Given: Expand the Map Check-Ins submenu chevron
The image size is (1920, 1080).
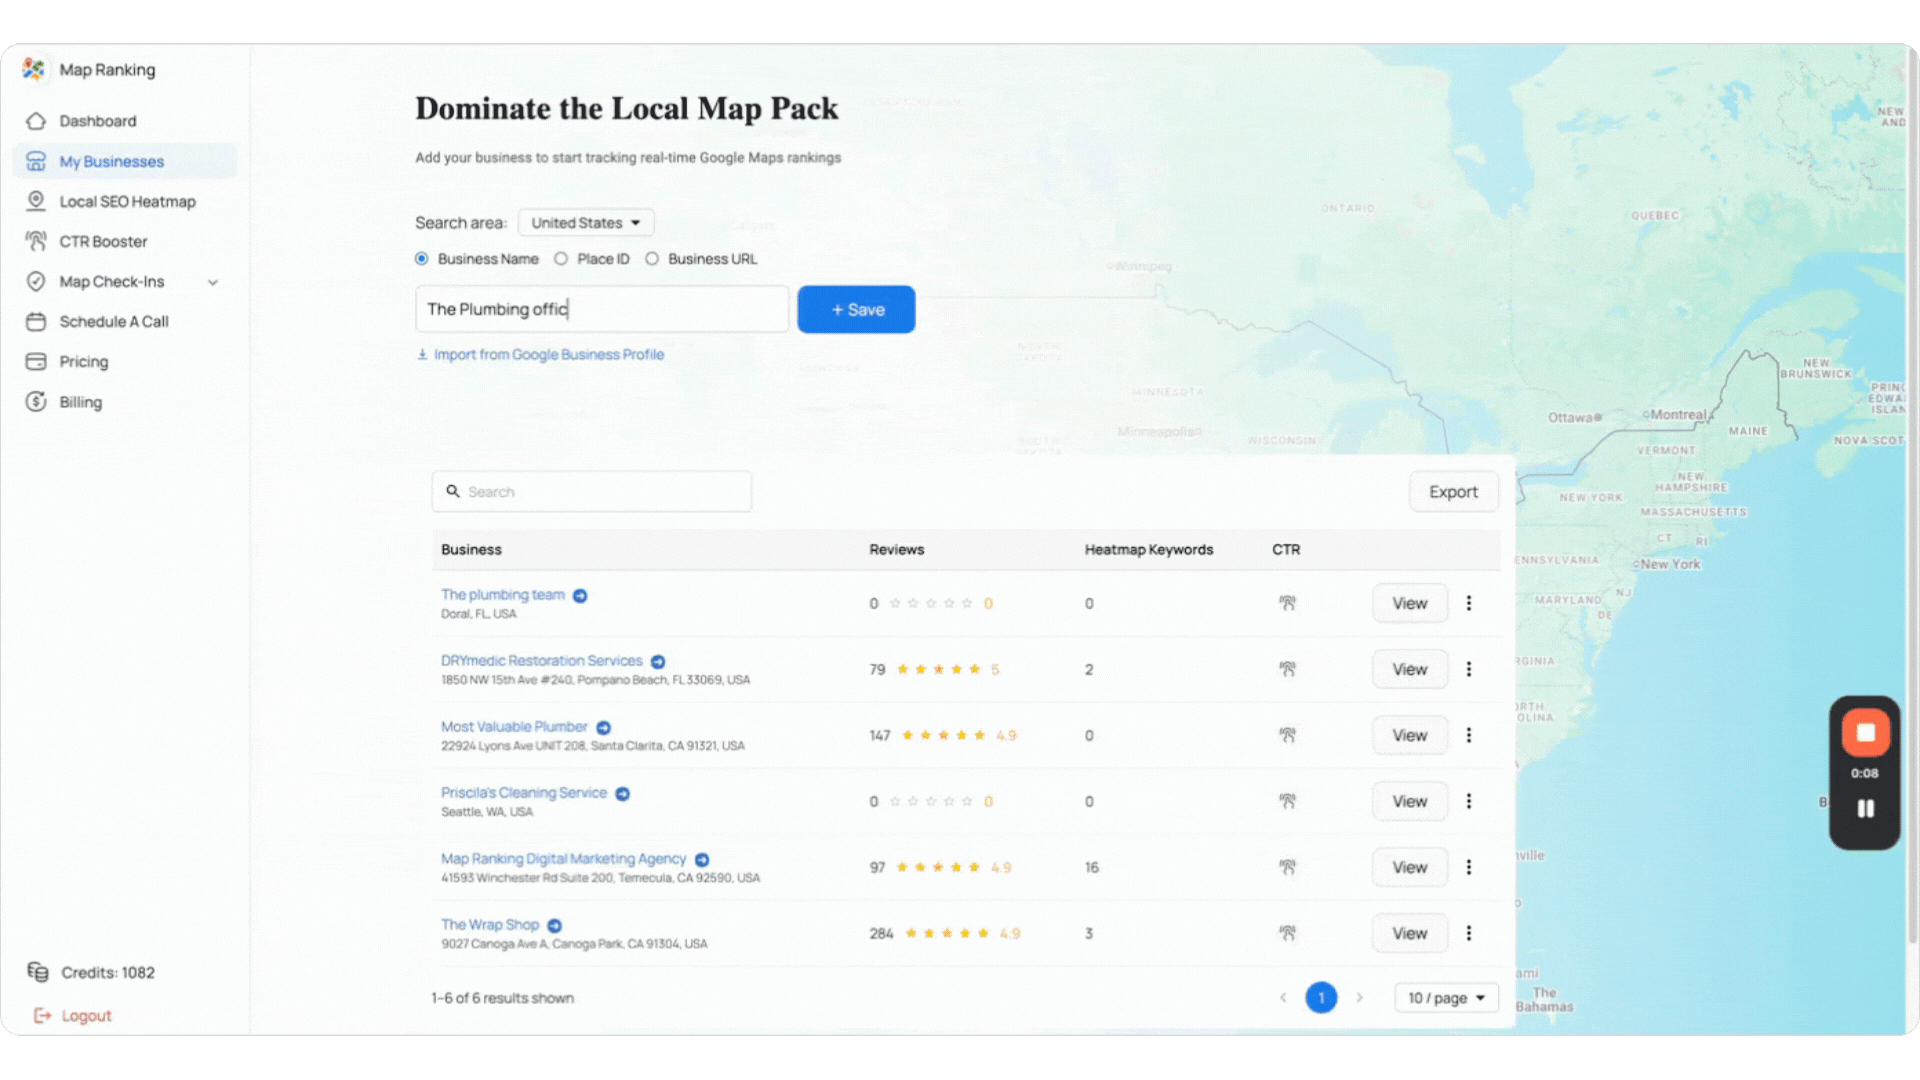Looking at the screenshot, I should coord(213,282).
